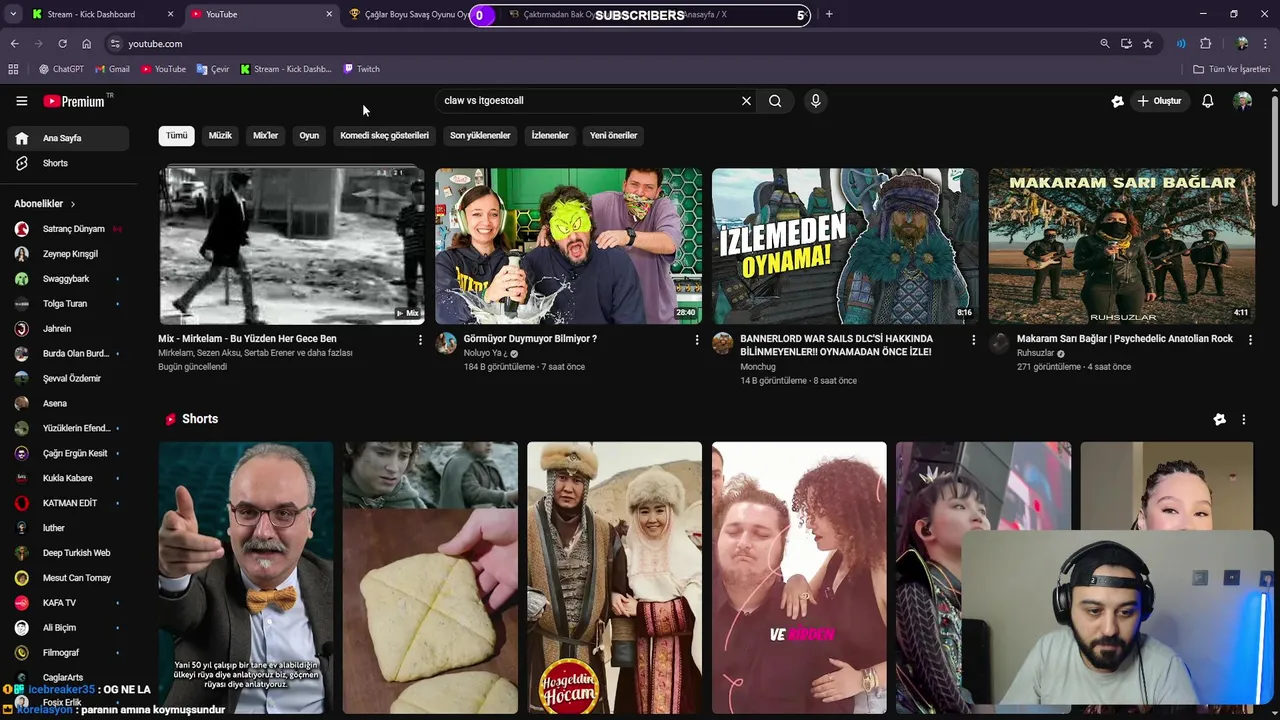This screenshot has width=1280, height=720.
Task: Open Zeynep Kırışgil subscription
Action: click(68, 254)
